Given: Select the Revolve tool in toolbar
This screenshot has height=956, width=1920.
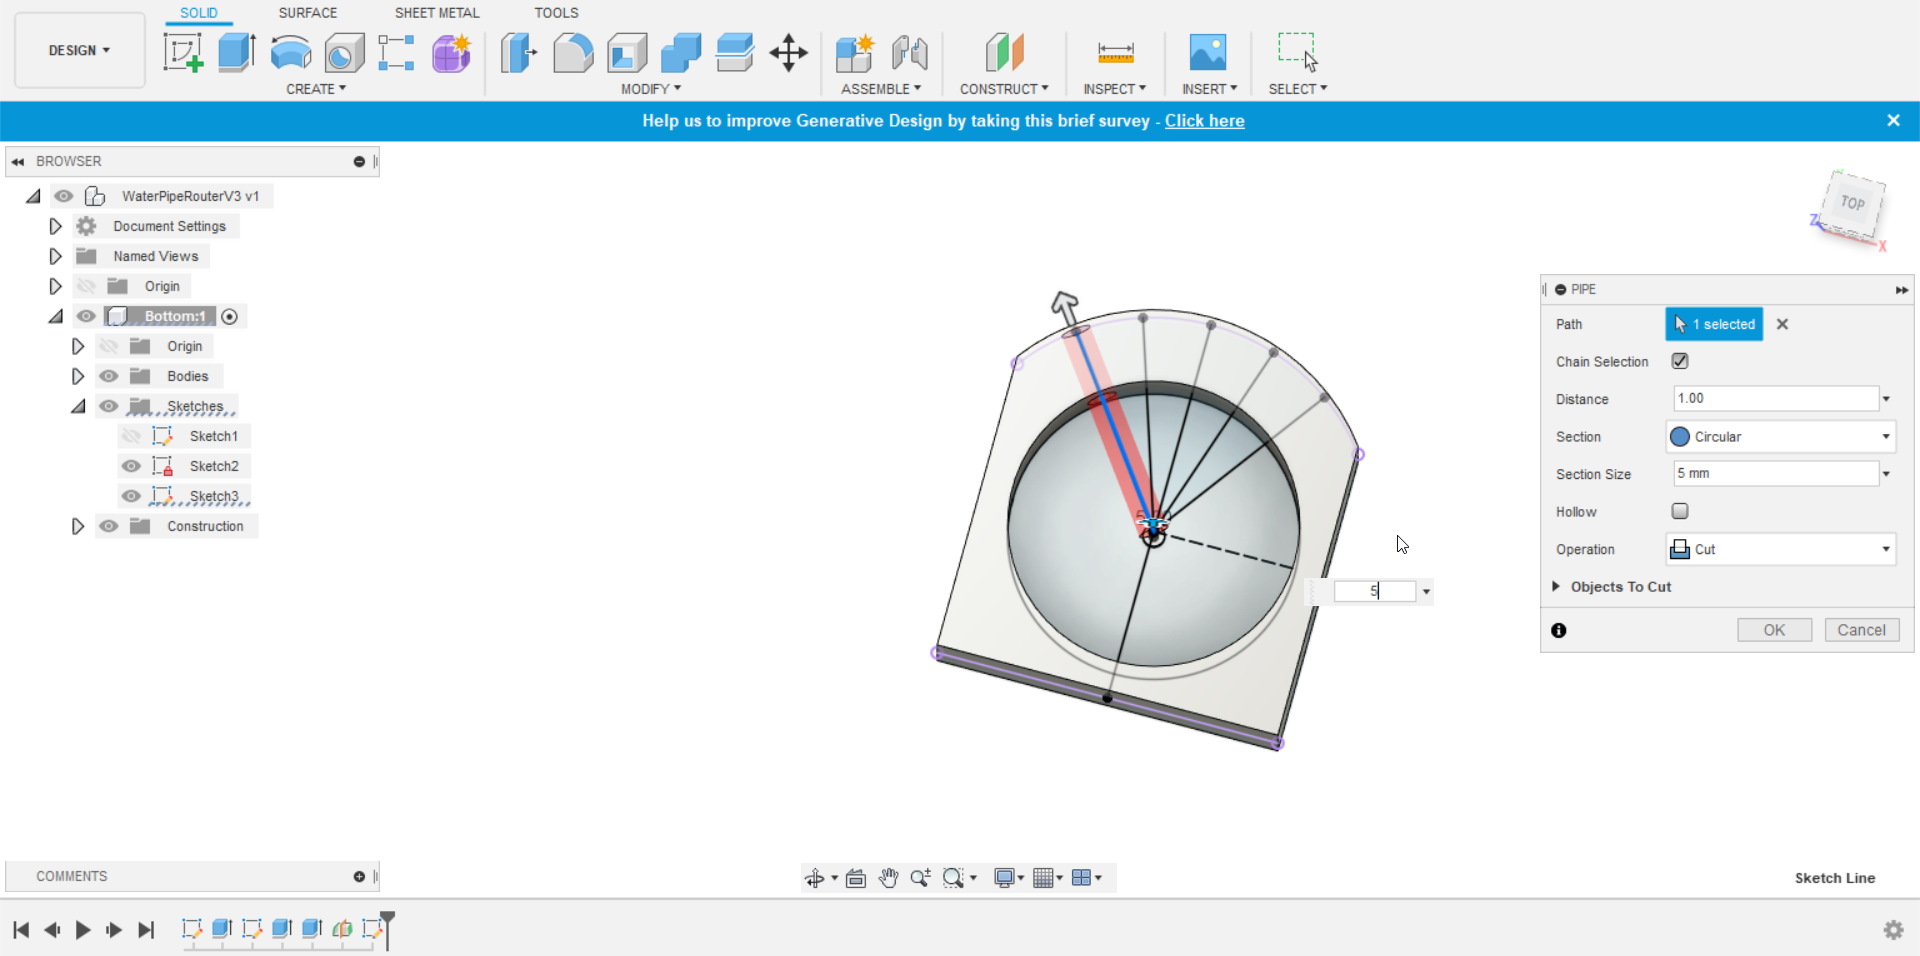Looking at the screenshot, I should coord(291,52).
